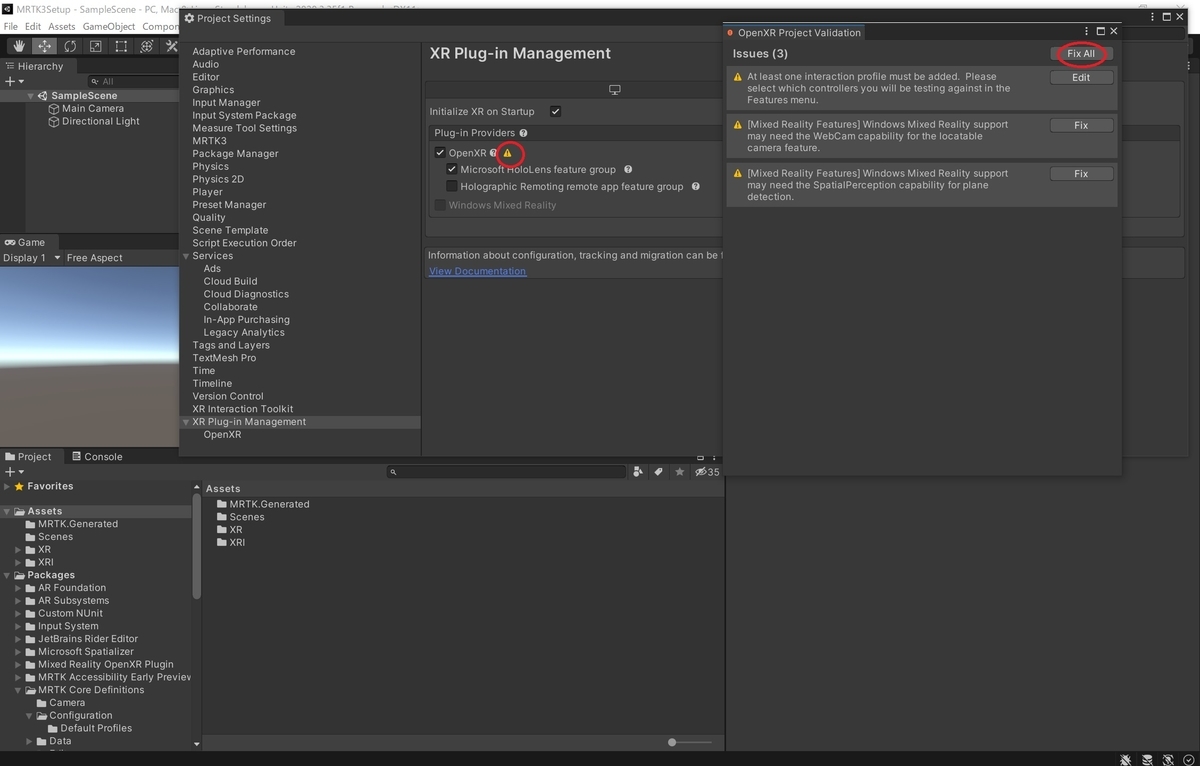1200x766 pixels.
Task: Click Edit for interaction profile issue
Action: (x=1081, y=77)
